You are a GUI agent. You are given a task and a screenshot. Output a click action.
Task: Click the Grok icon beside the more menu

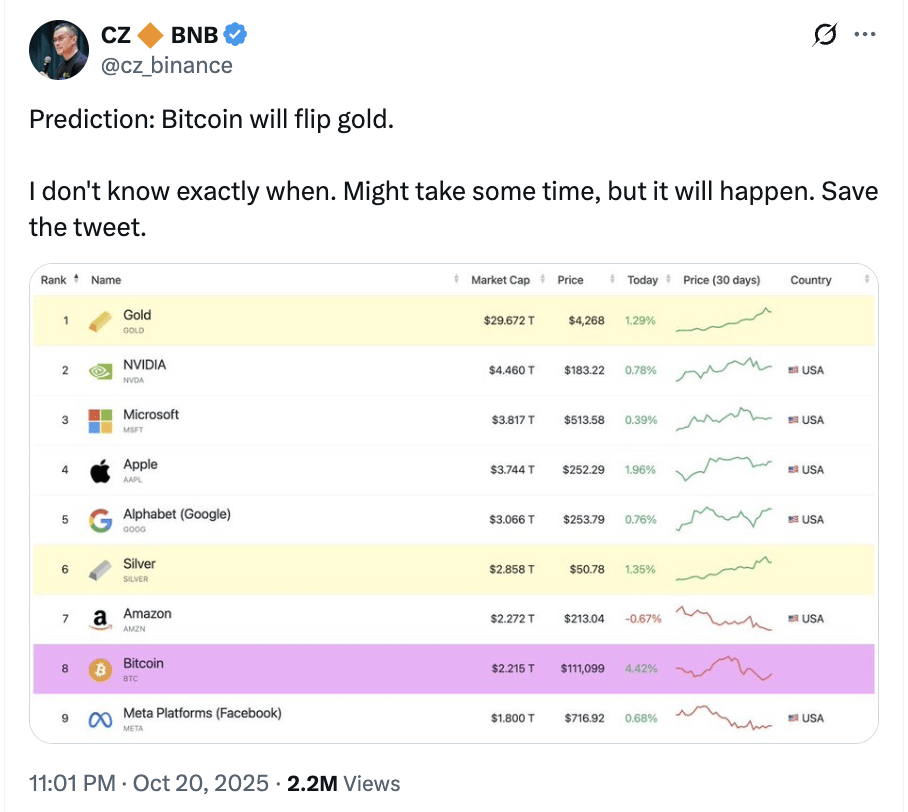point(825,35)
